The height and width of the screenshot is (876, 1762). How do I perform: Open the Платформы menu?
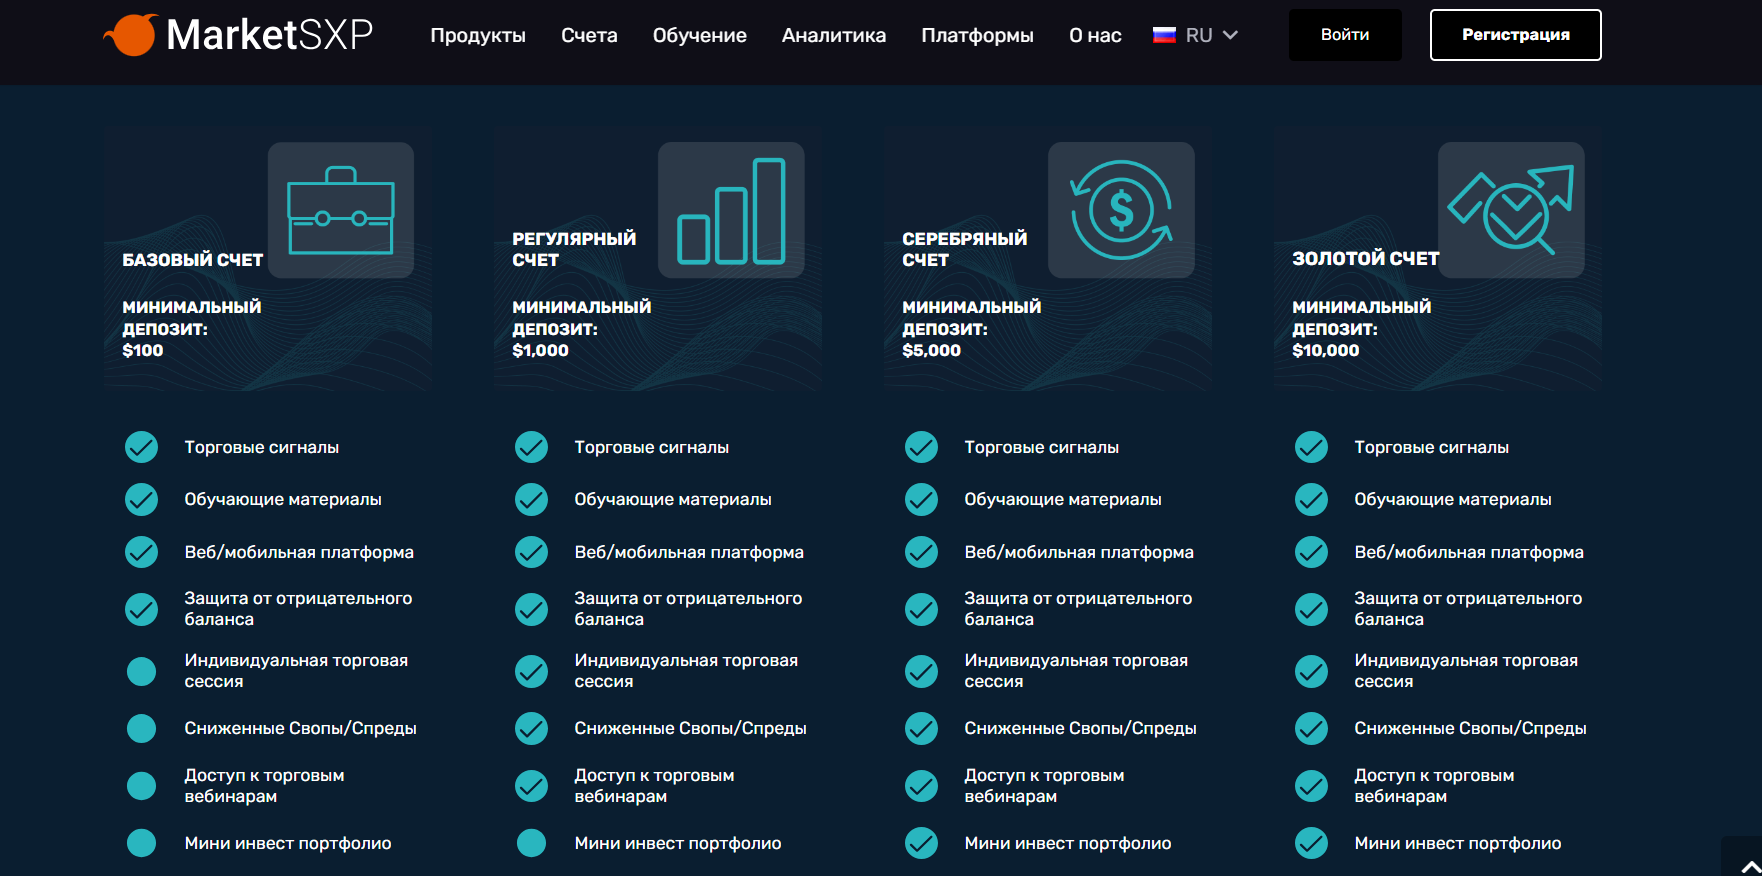click(977, 35)
